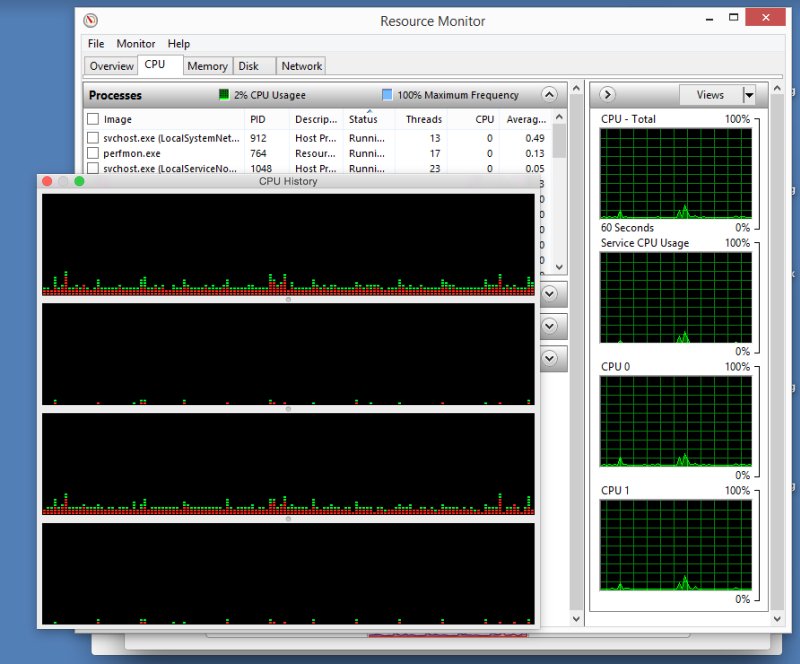
Task: Collapse the Processes section chevron
Action: click(x=549, y=95)
